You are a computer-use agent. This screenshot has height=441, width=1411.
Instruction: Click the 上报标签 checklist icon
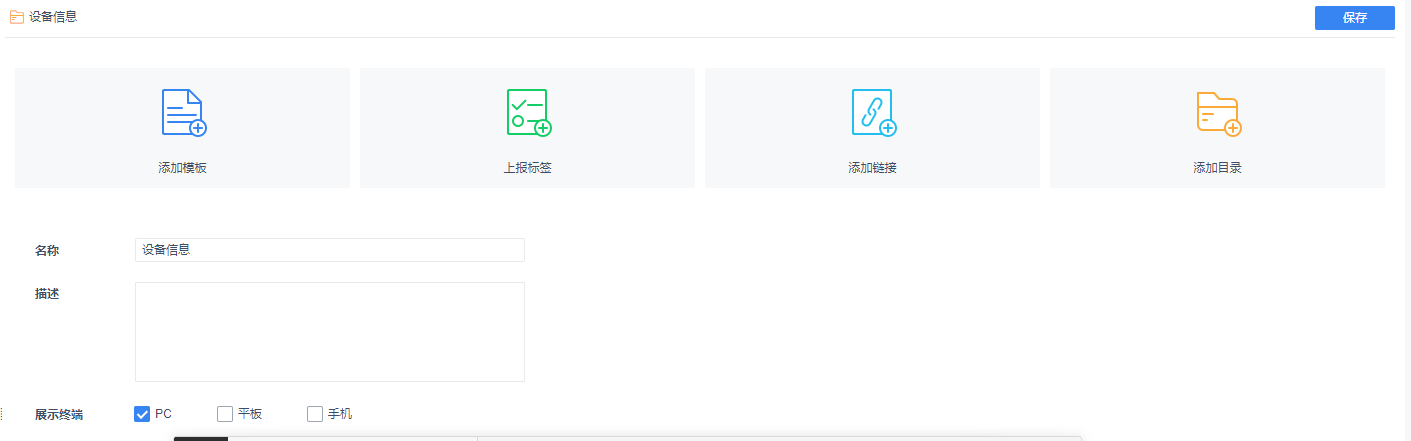pos(529,112)
